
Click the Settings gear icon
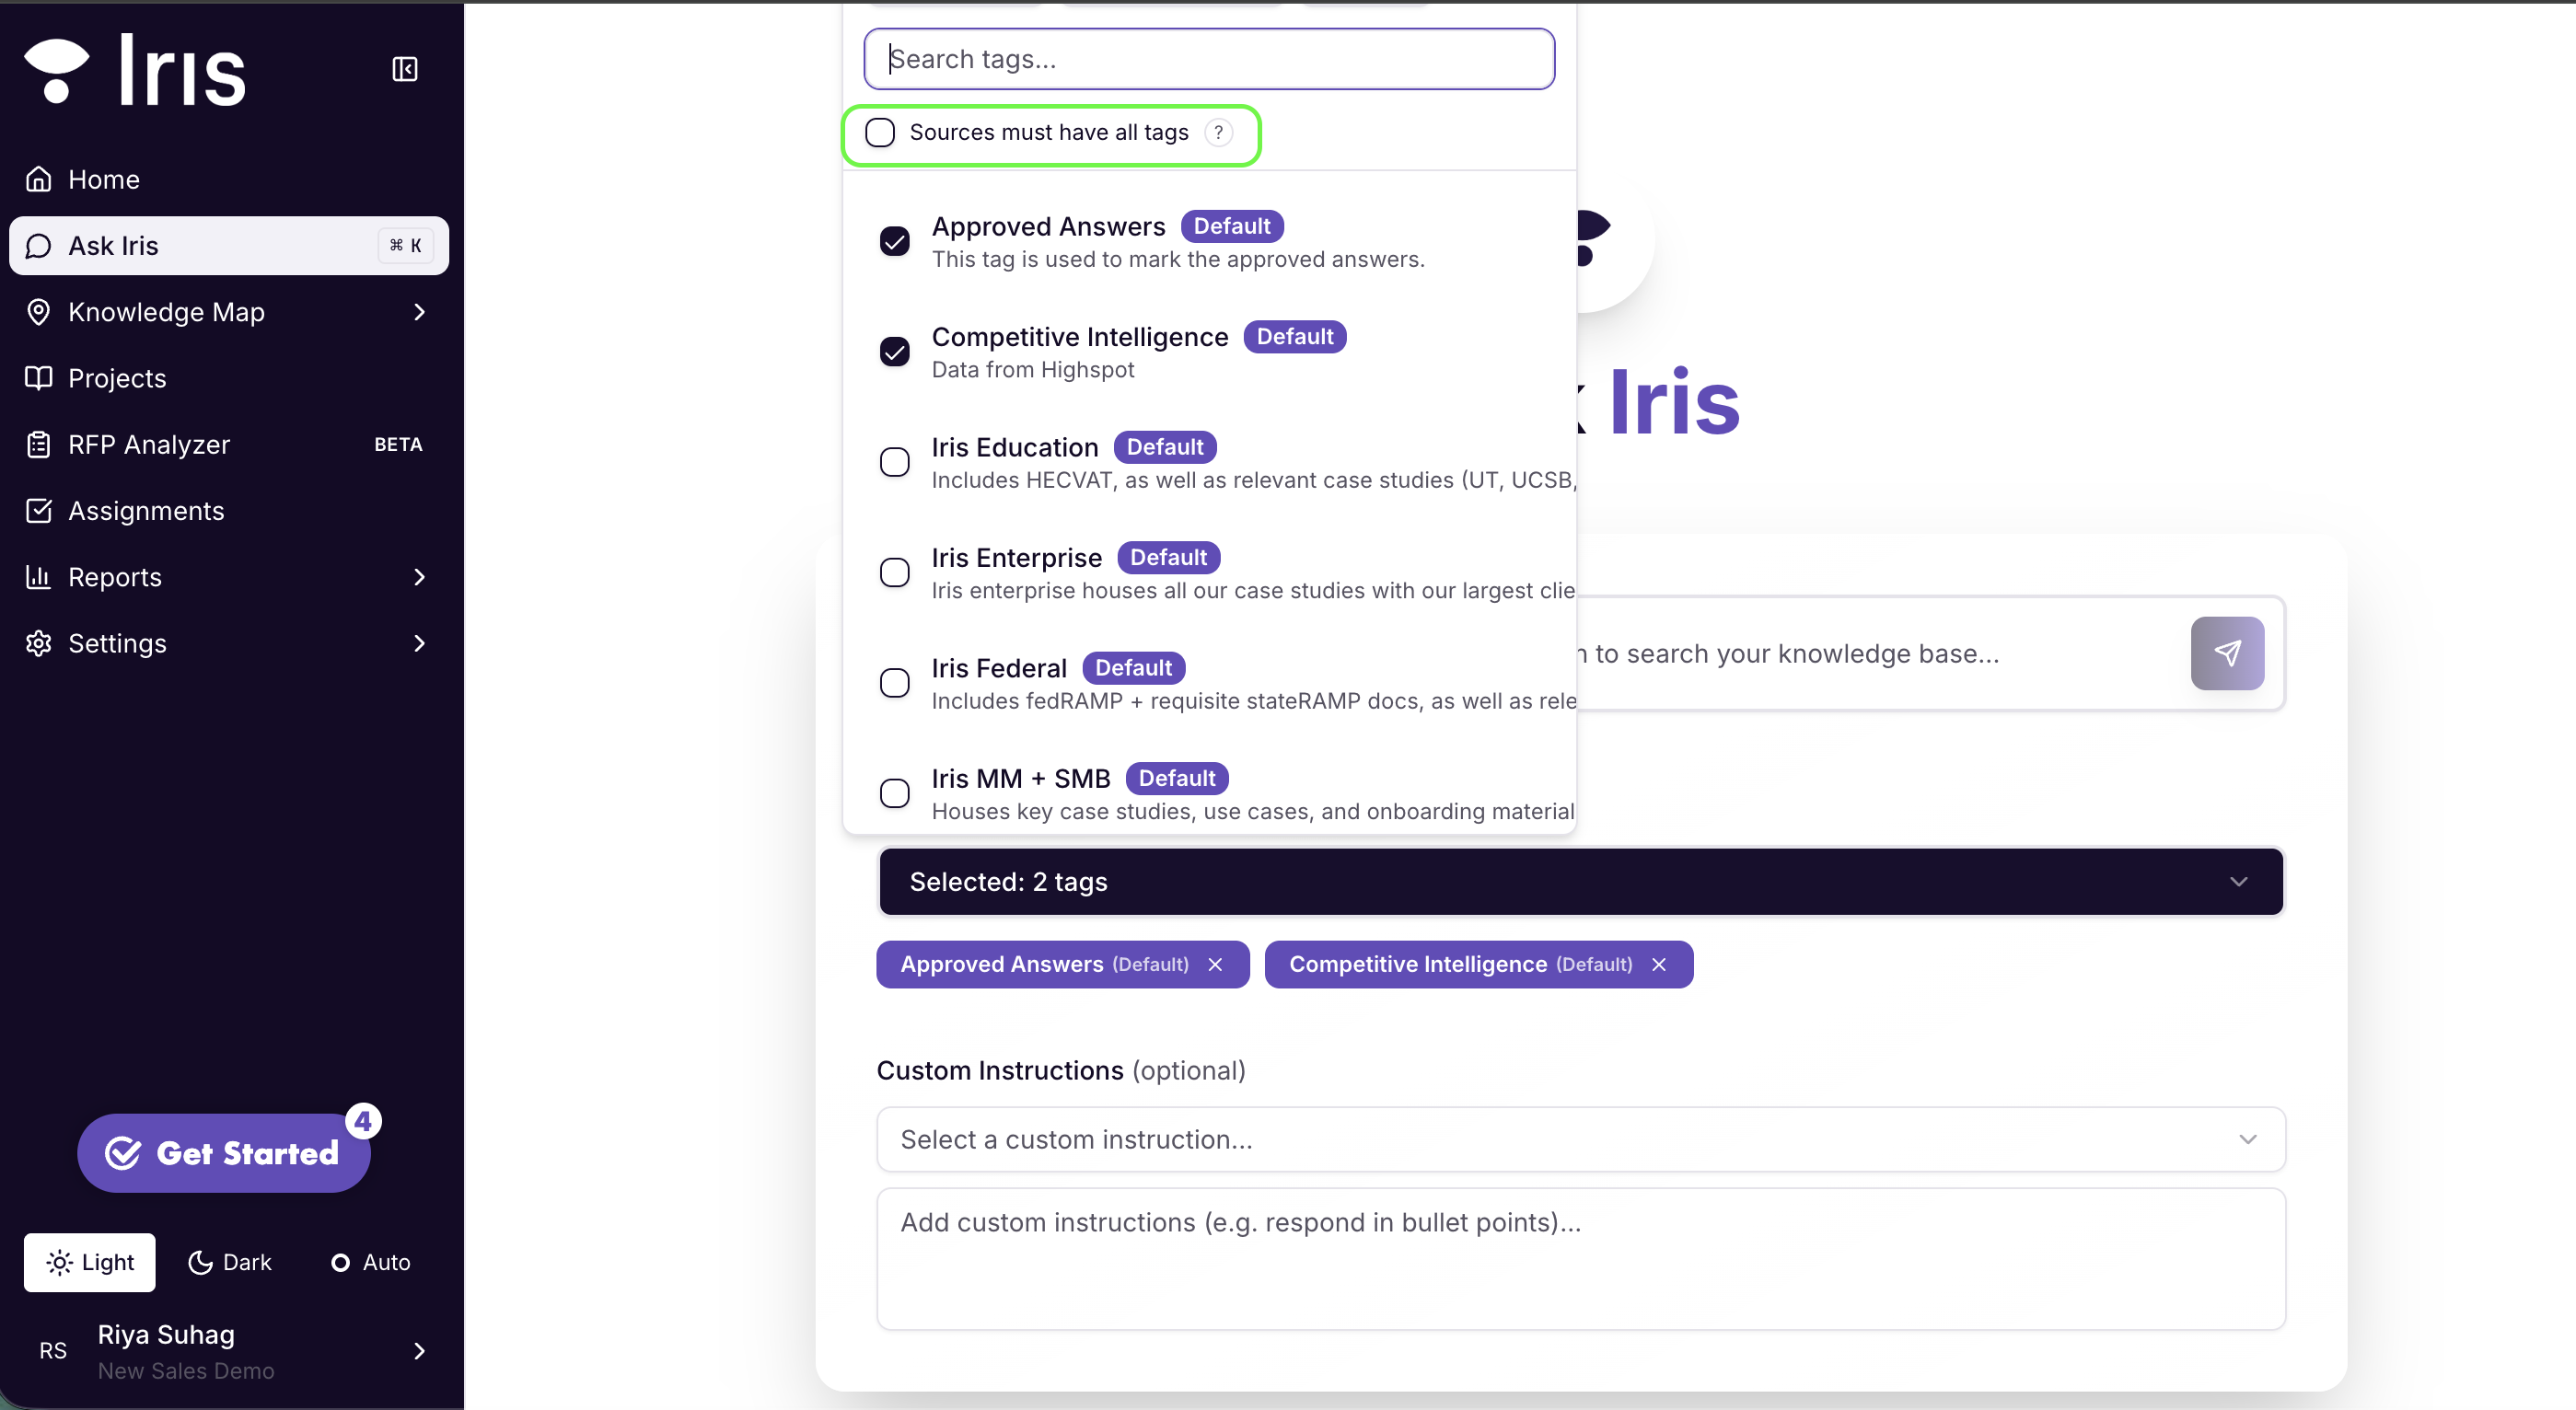click(39, 643)
